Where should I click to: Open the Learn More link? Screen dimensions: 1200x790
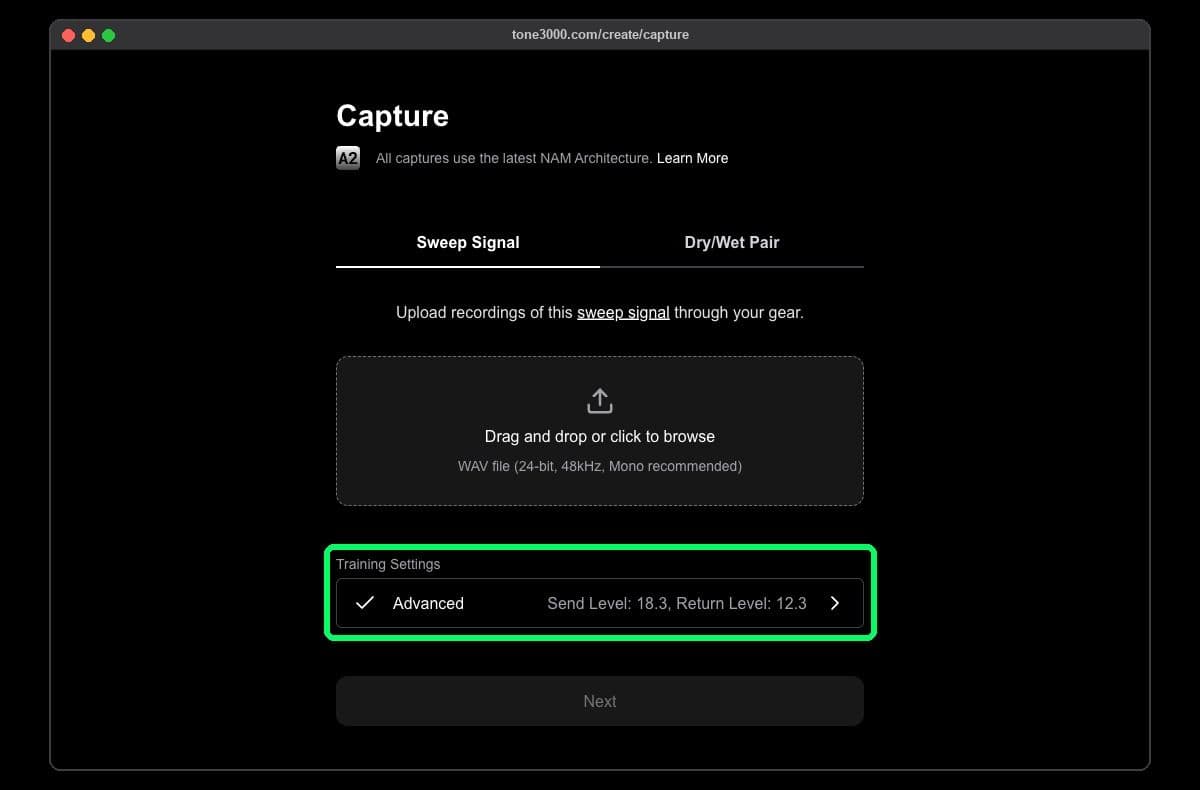click(x=692, y=158)
